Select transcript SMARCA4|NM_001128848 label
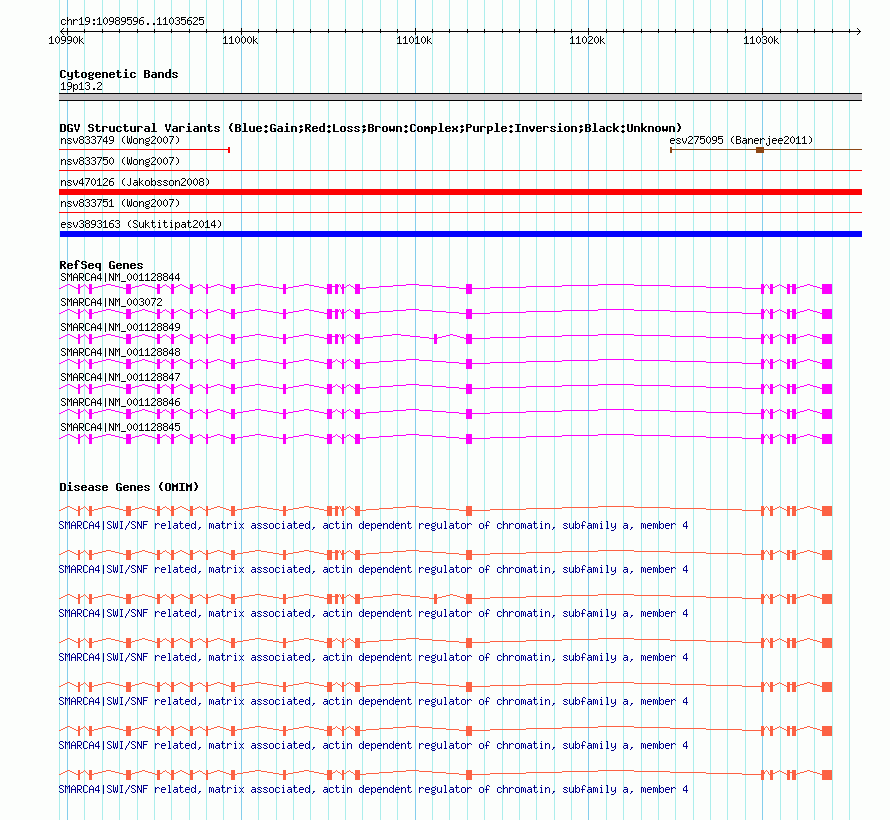The width and height of the screenshot is (890, 820). [120, 352]
